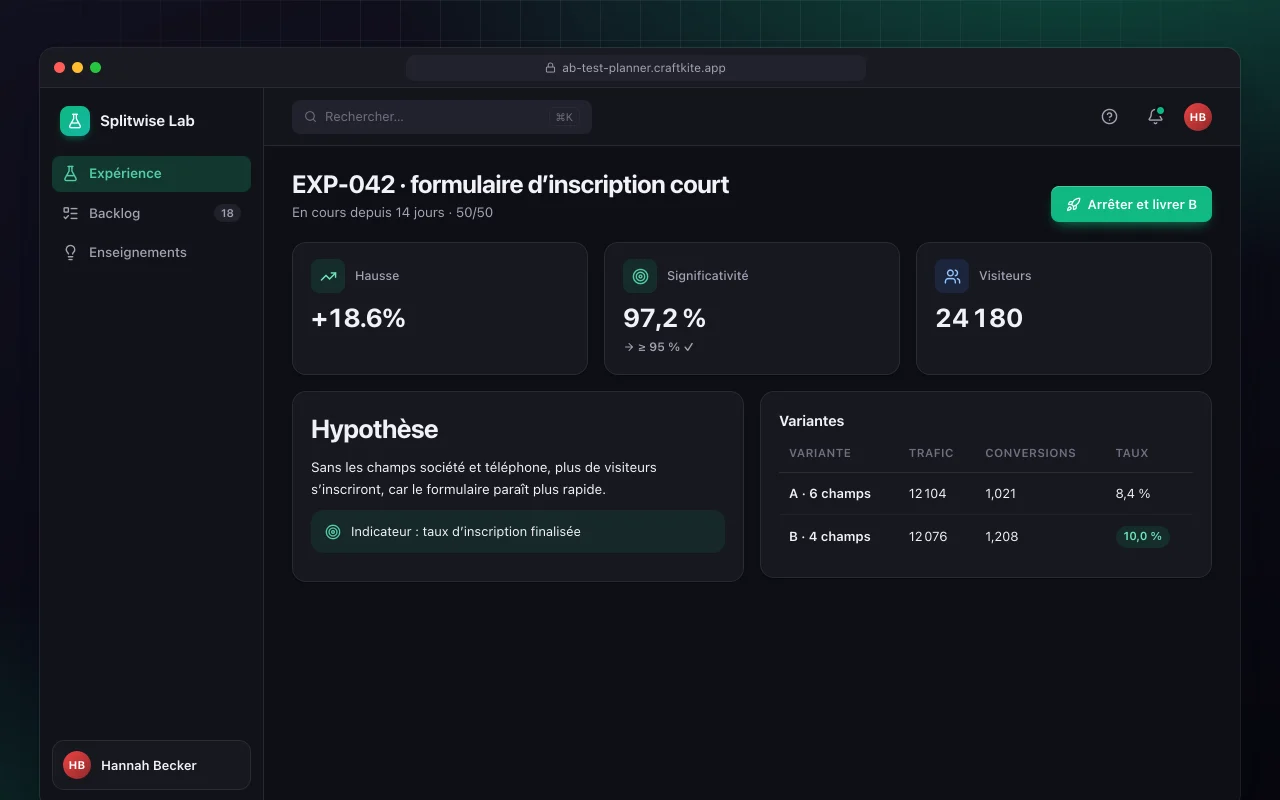
Task: Click the Variantes table heading
Action: tap(812, 421)
